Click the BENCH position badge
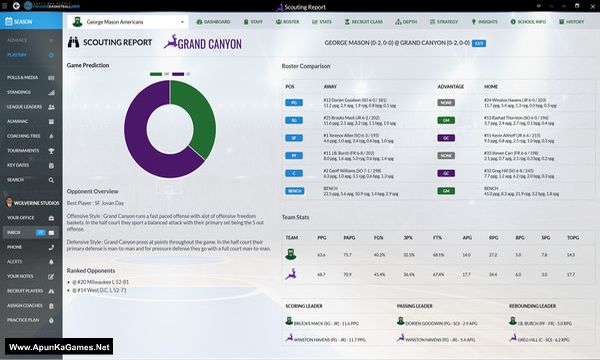 click(x=294, y=191)
